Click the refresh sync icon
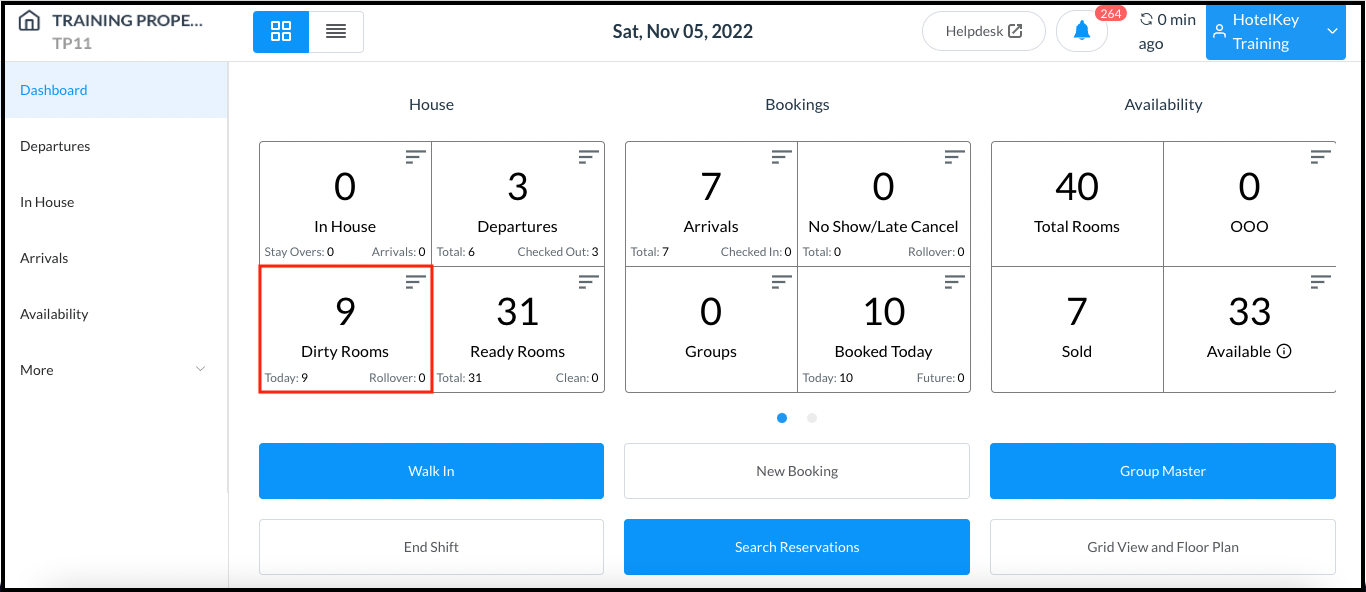The image size is (1366, 592). click(1146, 20)
